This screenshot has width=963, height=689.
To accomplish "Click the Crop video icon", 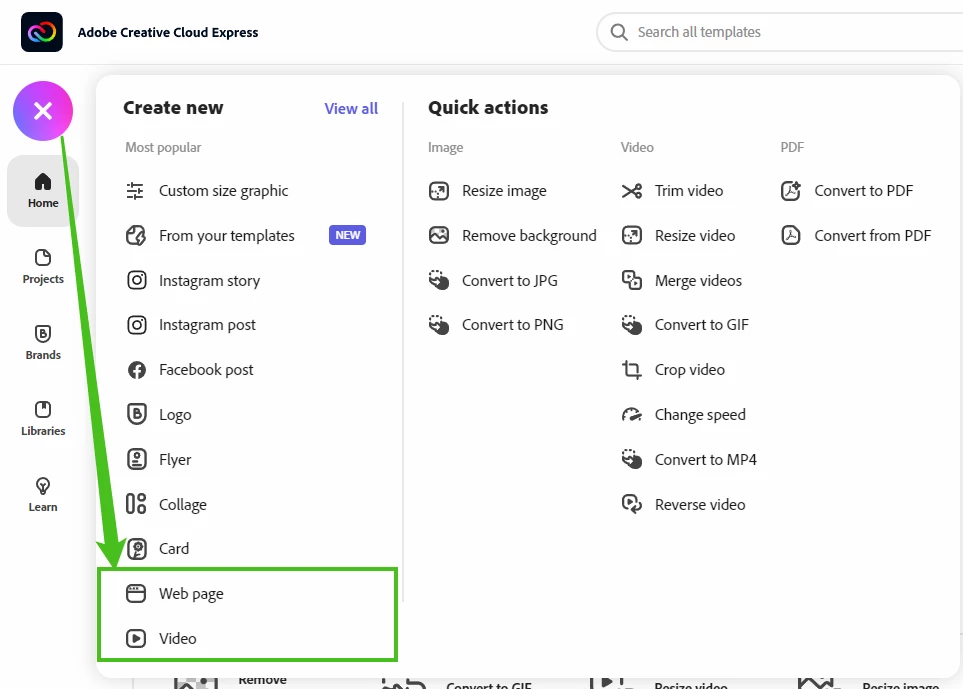I will point(631,370).
